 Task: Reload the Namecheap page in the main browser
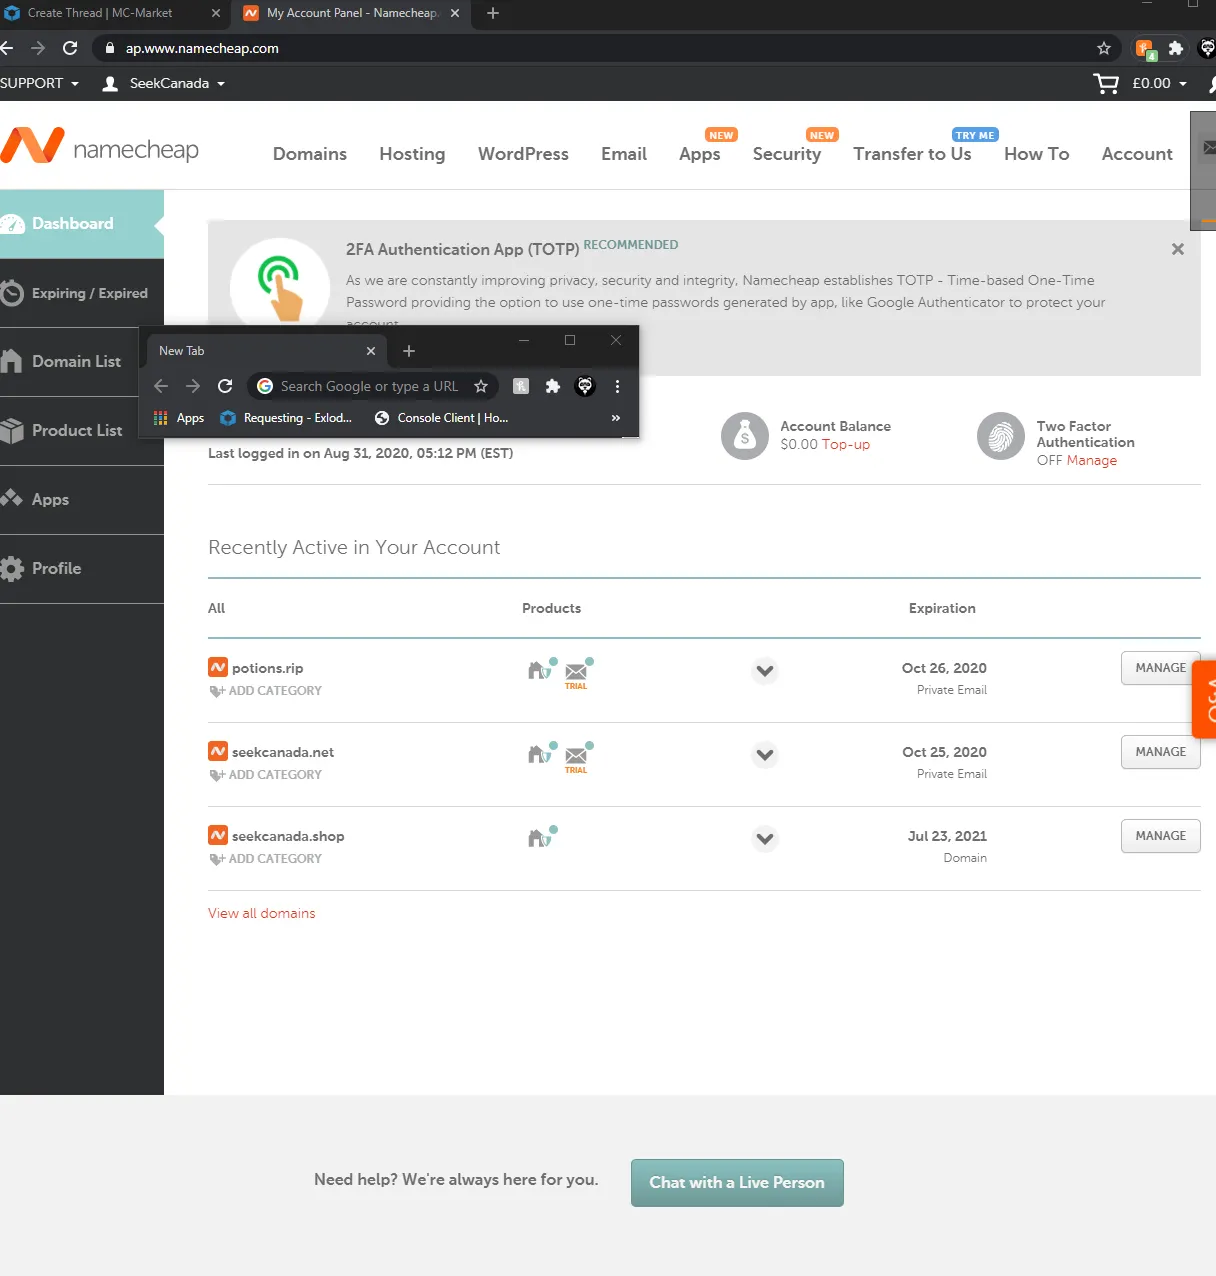point(70,48)
